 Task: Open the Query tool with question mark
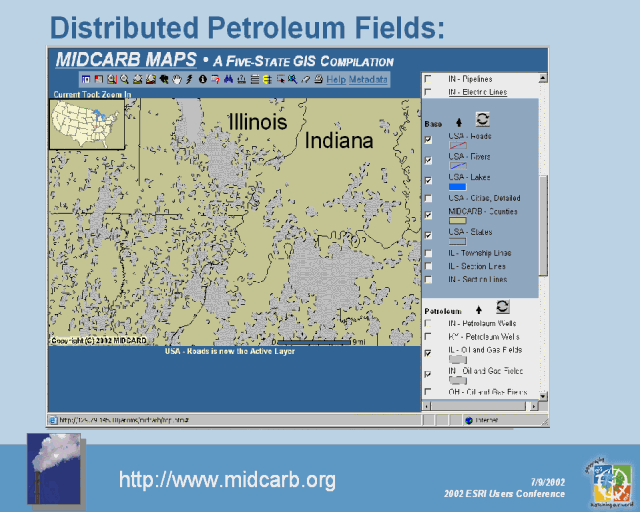click(x=215, y=79)
